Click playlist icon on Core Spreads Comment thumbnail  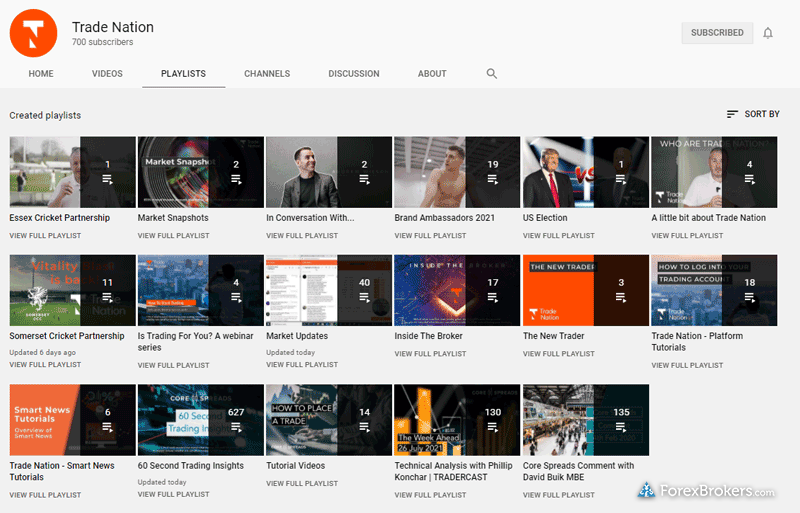click(621, 427)
